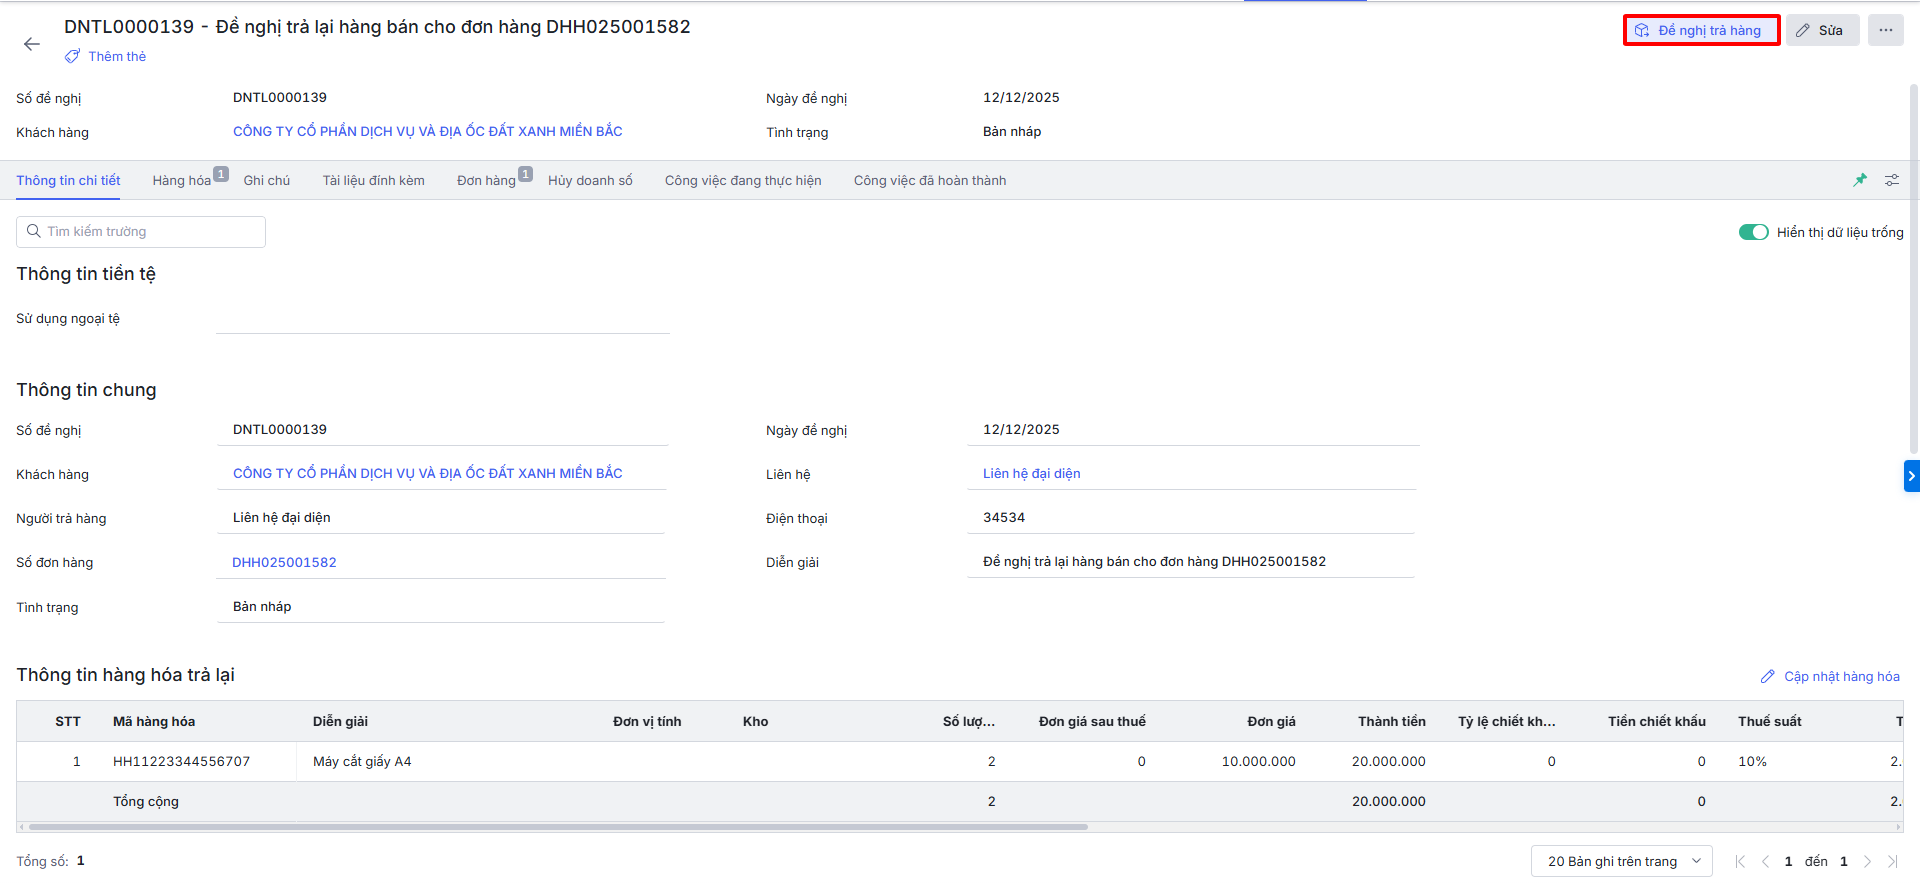The image size is (1920, 886).
Task: Click the Sửa edit button
Action: click(x=1822, y=30)
